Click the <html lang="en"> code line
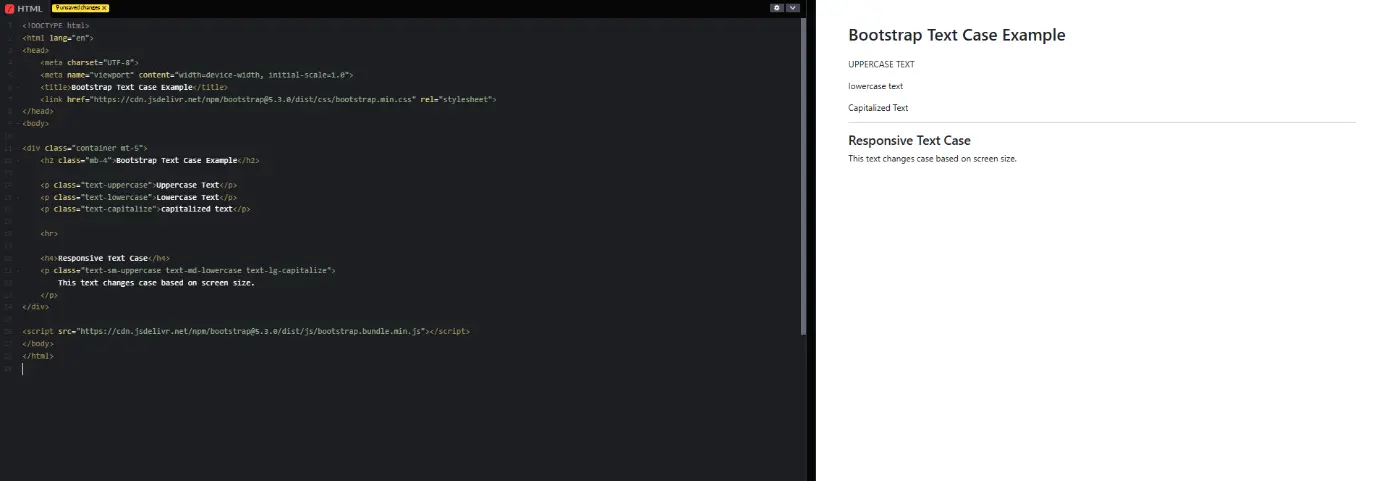 [58, 37]
